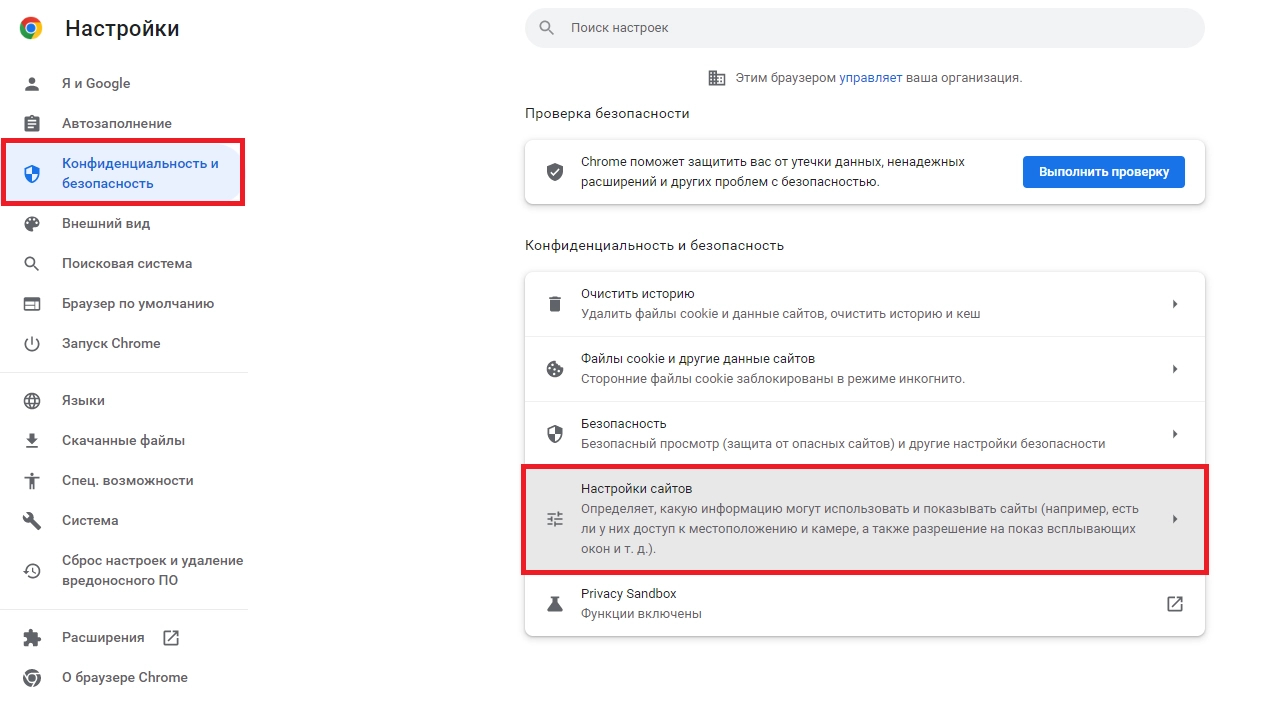Click the Chrome logo icon

click(31, 29)
